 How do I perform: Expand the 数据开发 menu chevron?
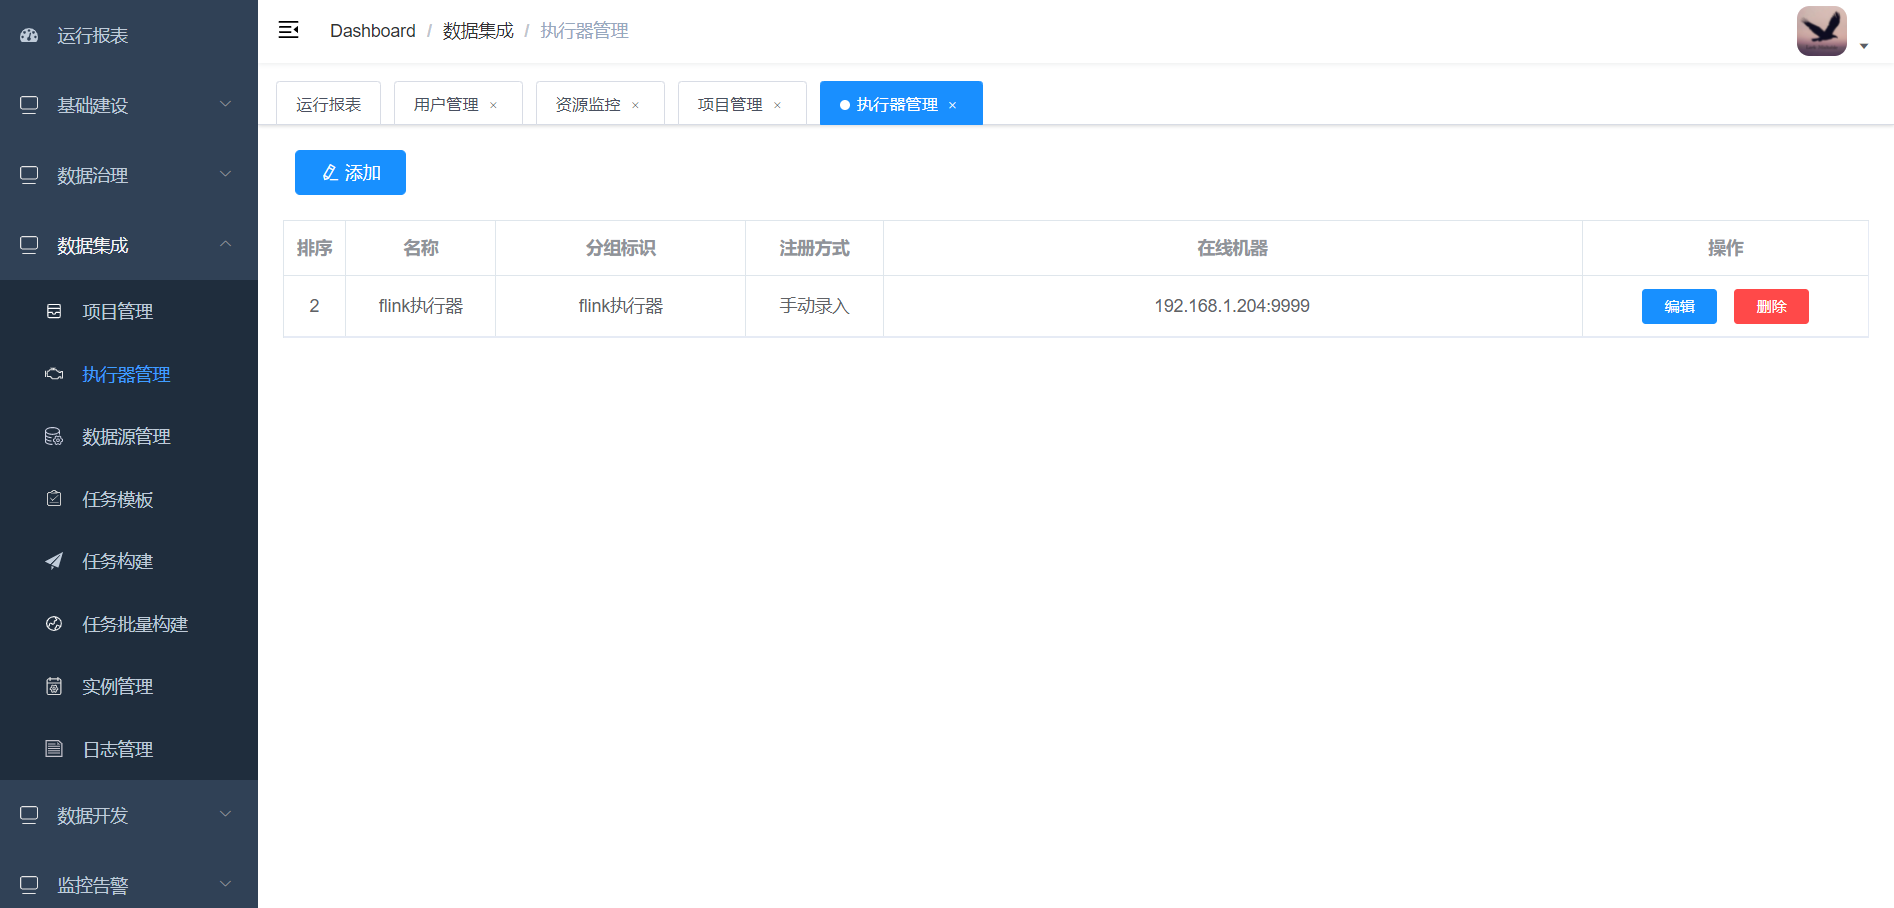pyautogui.click(x=226, y=814)
